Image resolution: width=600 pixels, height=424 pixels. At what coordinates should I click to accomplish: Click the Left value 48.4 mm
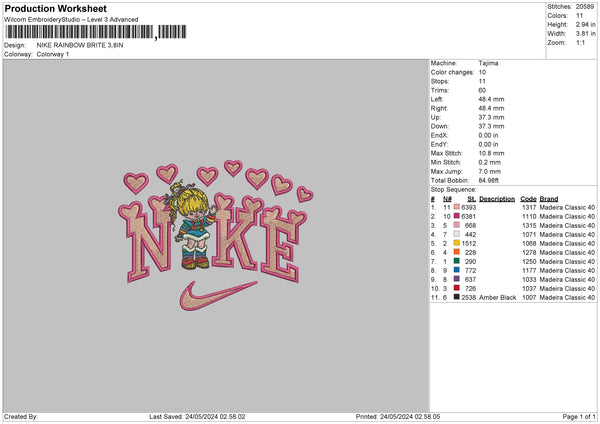(491, 99)
